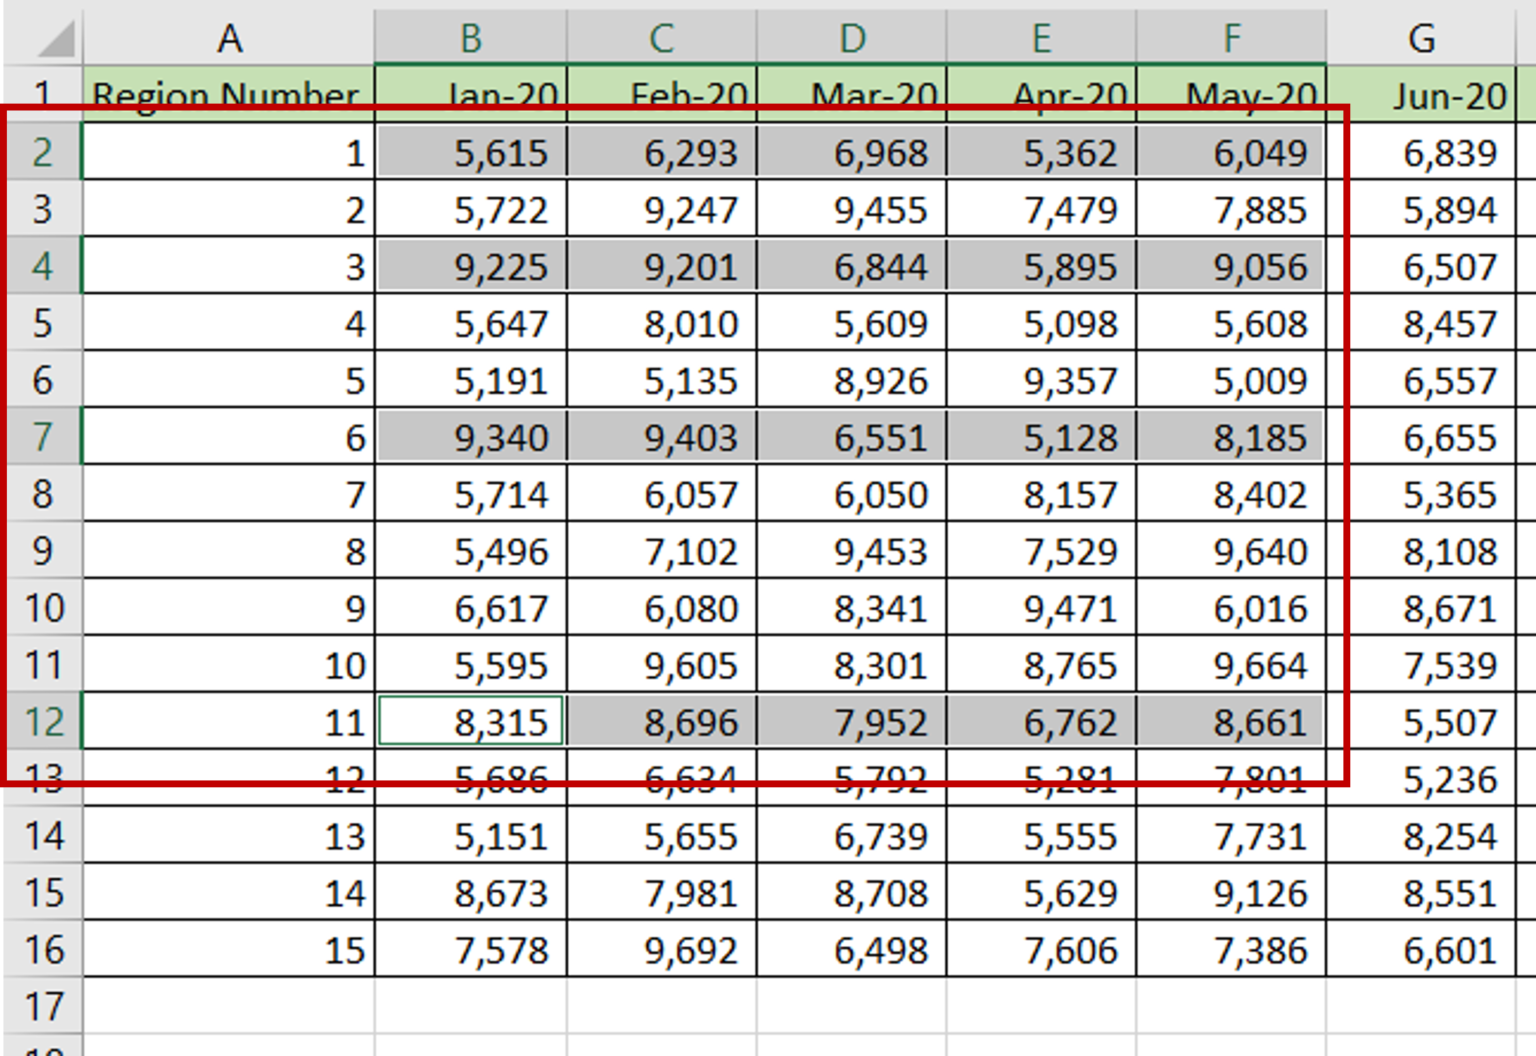Click the cell containing 6,839
This screenshot has width=1536, height=1056.
(1425, 152)
